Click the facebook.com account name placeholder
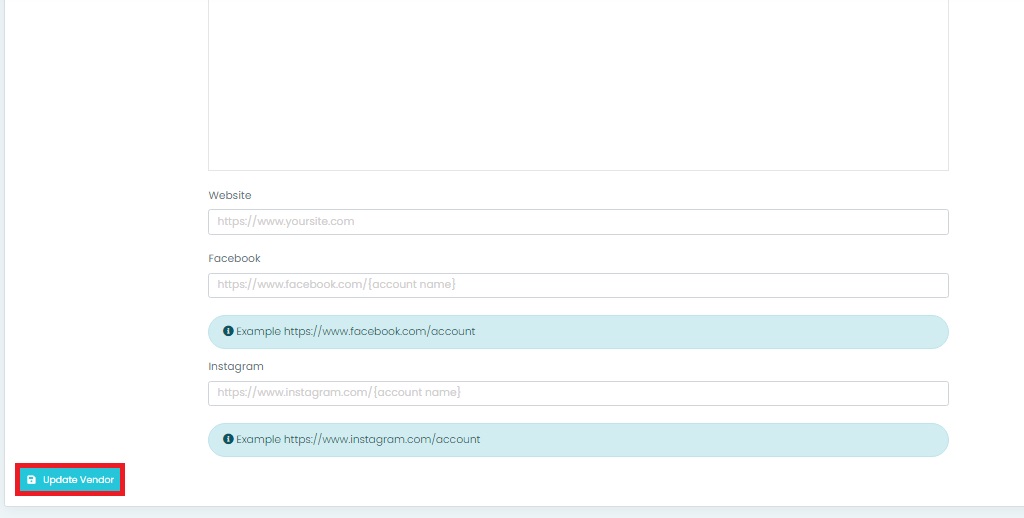The width and height of the screenshot is (1024, 518). (x=336, y=285)
